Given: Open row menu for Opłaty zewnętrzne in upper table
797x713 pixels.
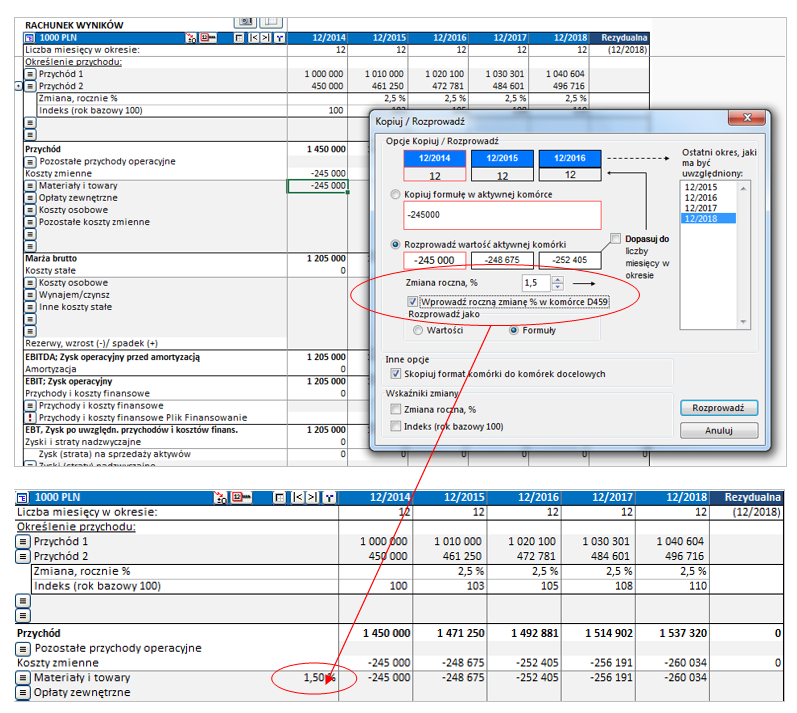Looking at the screenshot, I should [30, 198].
